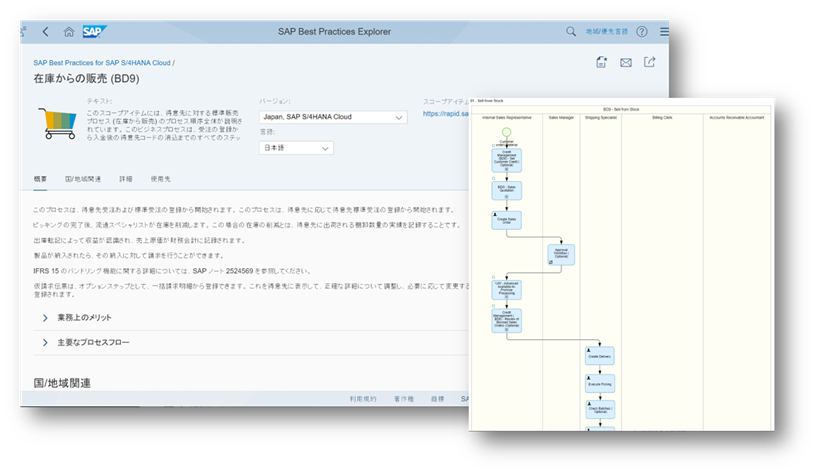This screenshot has height=473, width=816.
Task: Select the BDG Sales Quotation process box
Action: point(506,190)
